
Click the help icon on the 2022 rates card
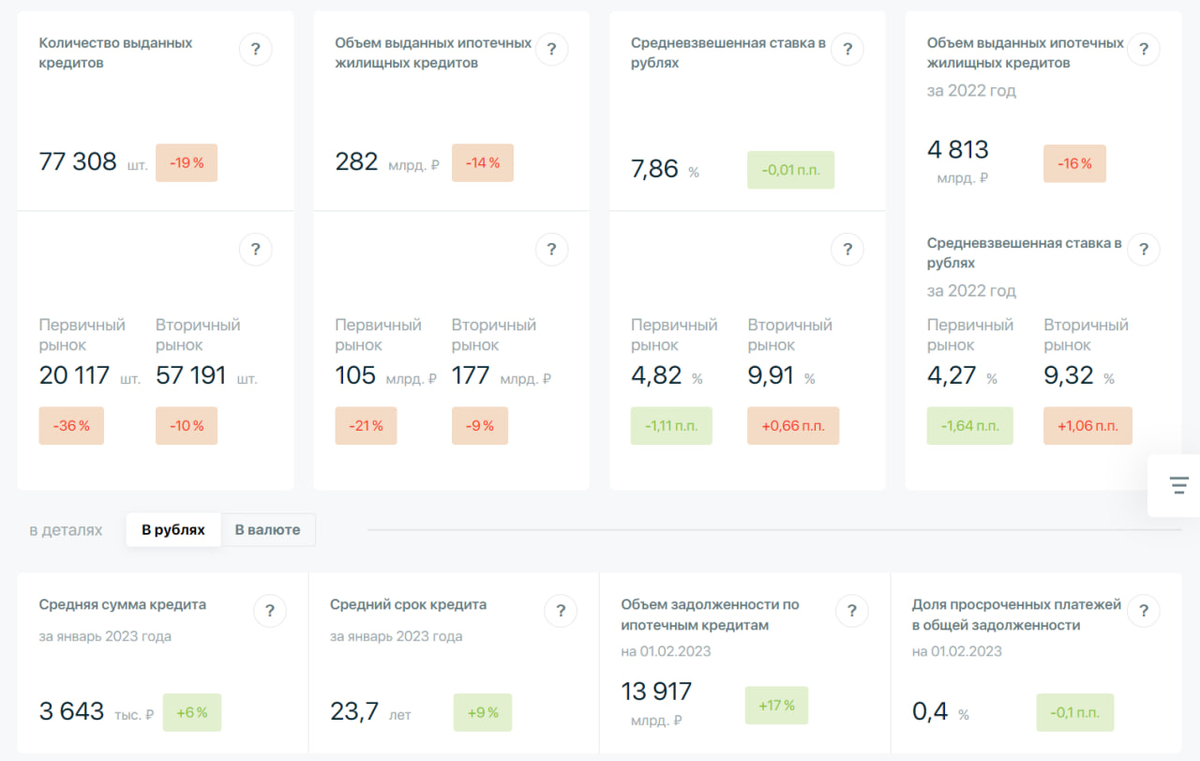[x=1143, y=249]
